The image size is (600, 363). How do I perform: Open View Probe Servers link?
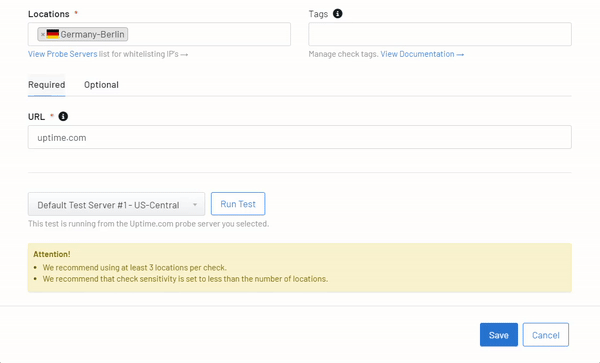coord(62,54)
